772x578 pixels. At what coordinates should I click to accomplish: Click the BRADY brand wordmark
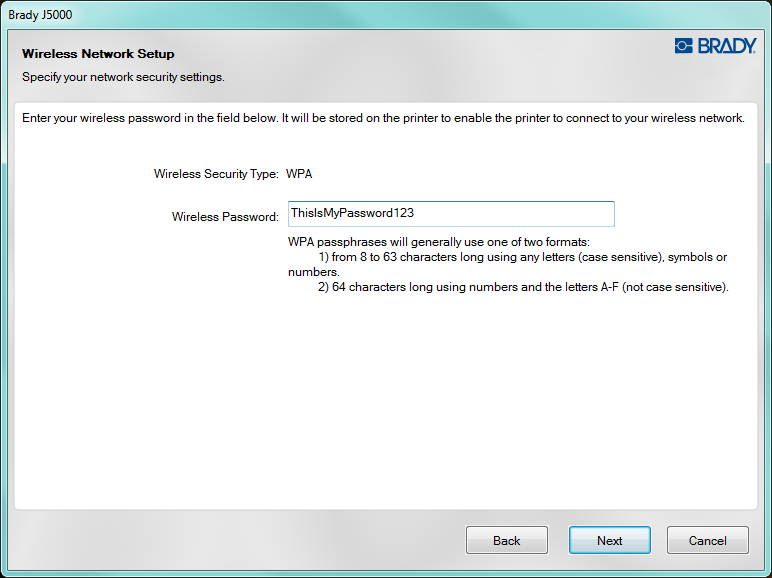click(724, 46)
